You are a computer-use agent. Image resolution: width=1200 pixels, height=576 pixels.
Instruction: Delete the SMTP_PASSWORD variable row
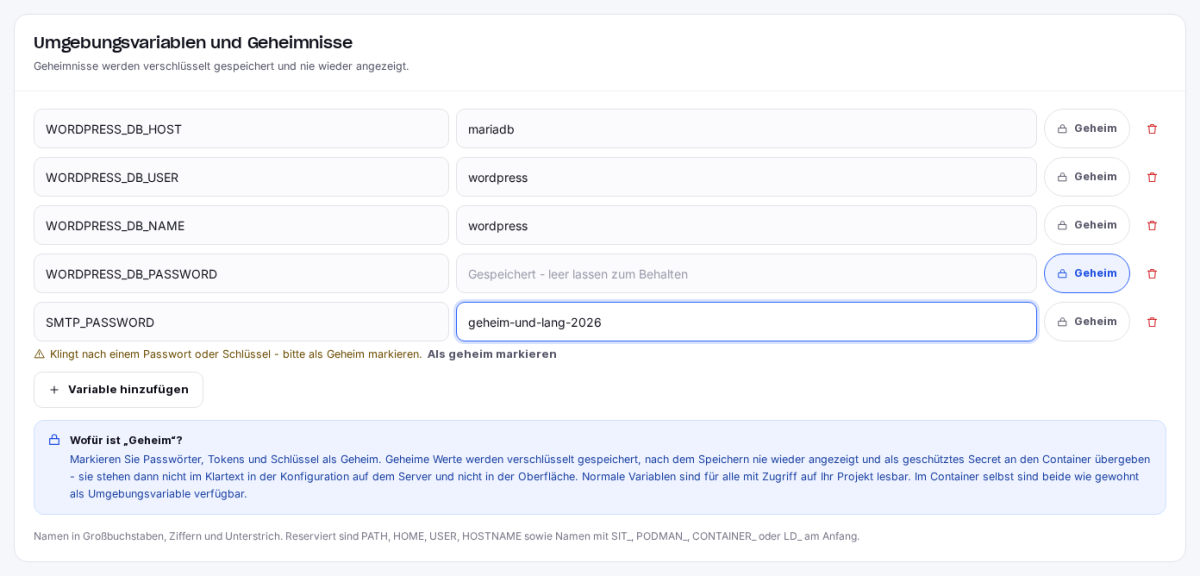1152,322
